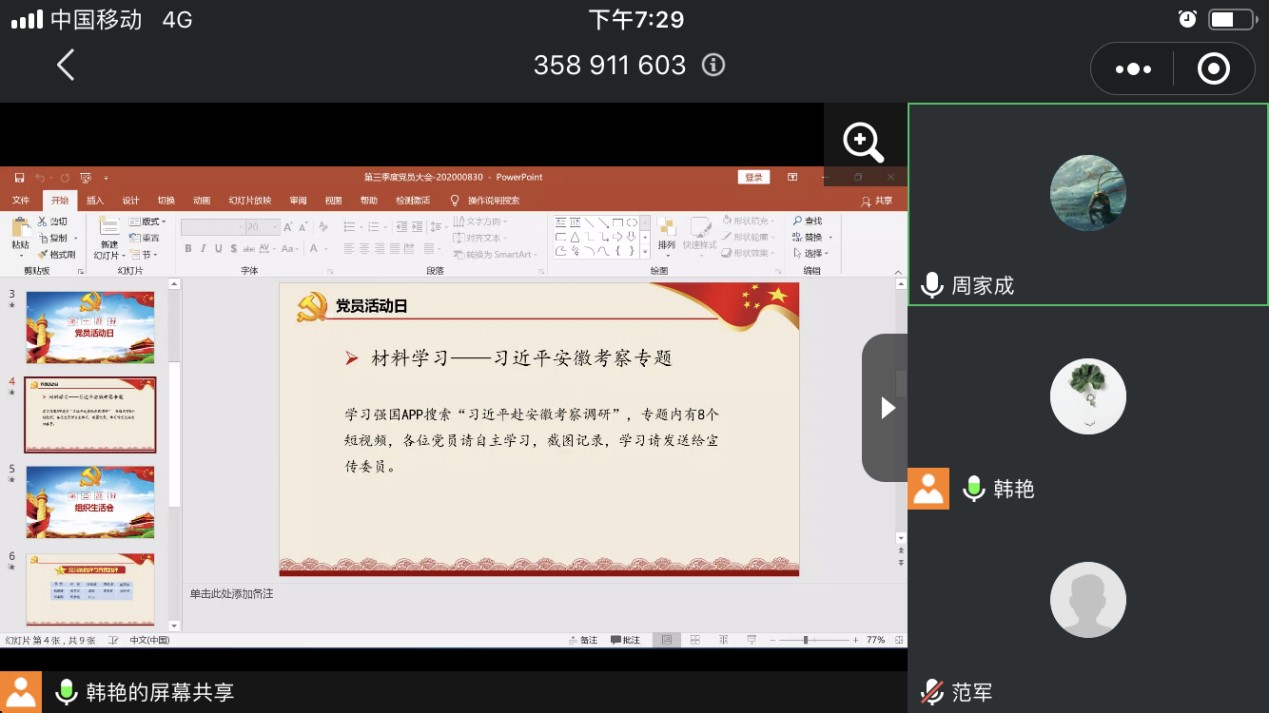Tap the circular close mini-program button
This screenshot has width=1269, height=713.
pyautogui.click(x=1213, y=69)
